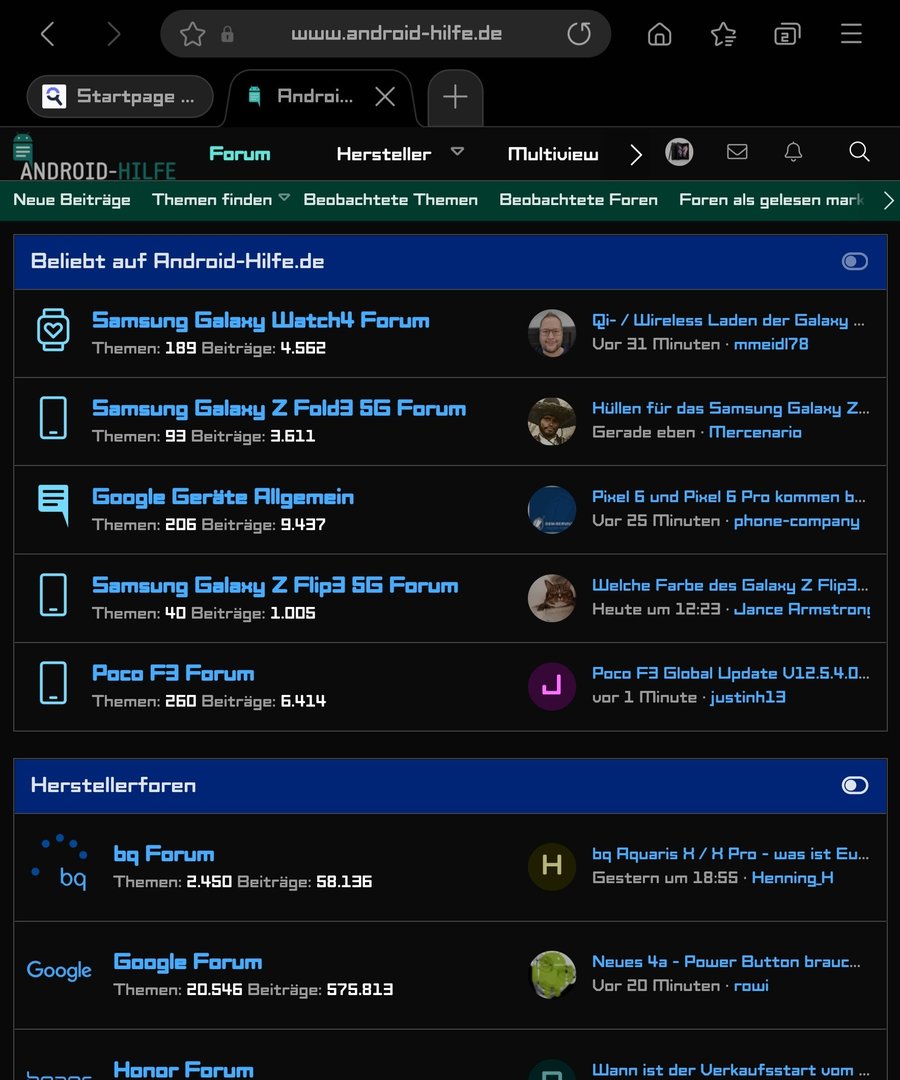
Task: Open mmeidl78 avatar thumbnail
Action: click(x=552, y=333)
